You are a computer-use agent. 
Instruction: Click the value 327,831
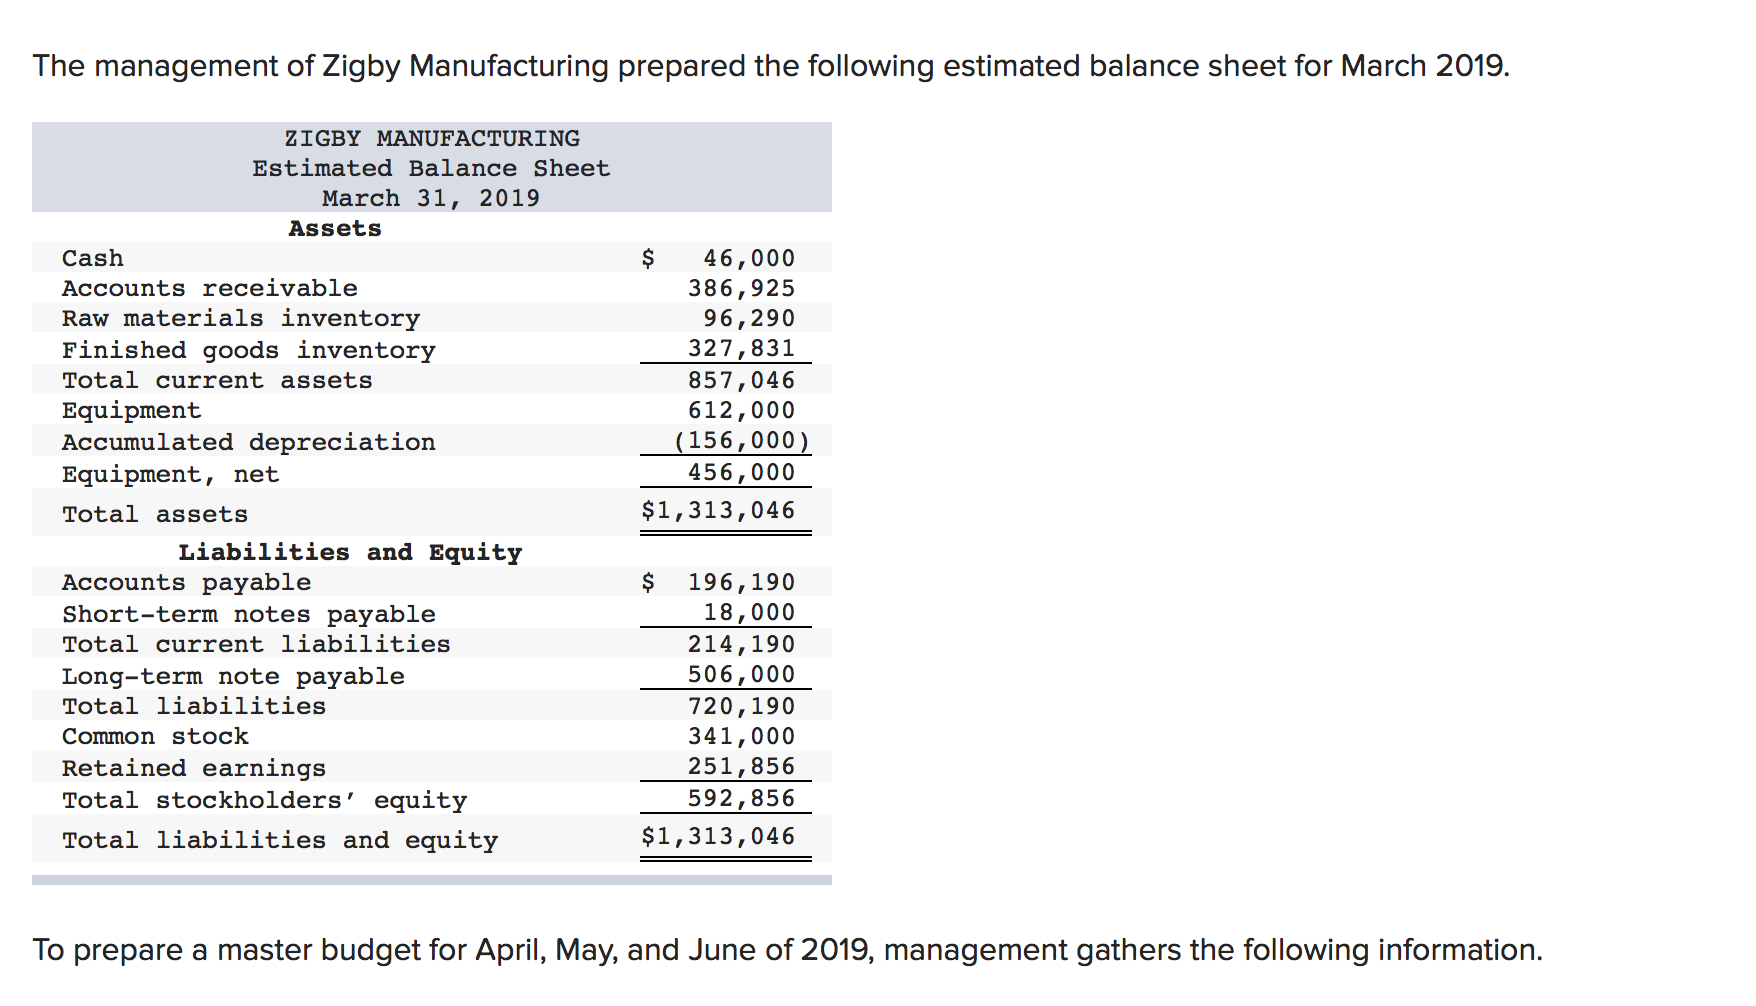pos(741,348)
